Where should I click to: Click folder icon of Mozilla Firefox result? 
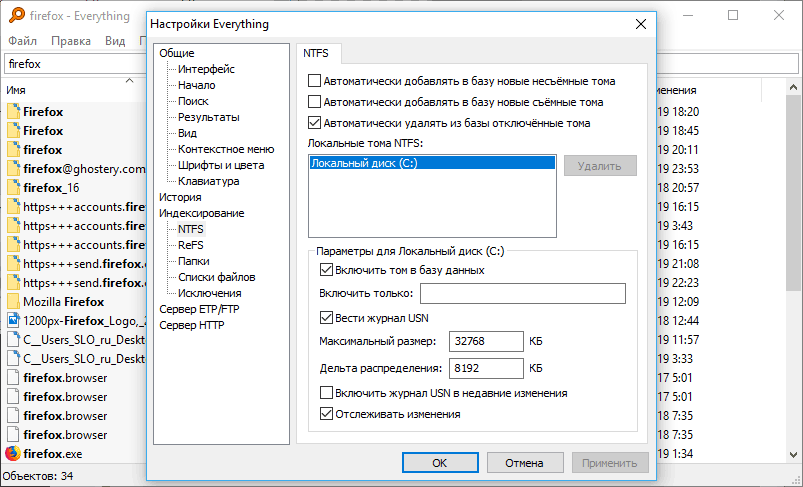[13, 301]
